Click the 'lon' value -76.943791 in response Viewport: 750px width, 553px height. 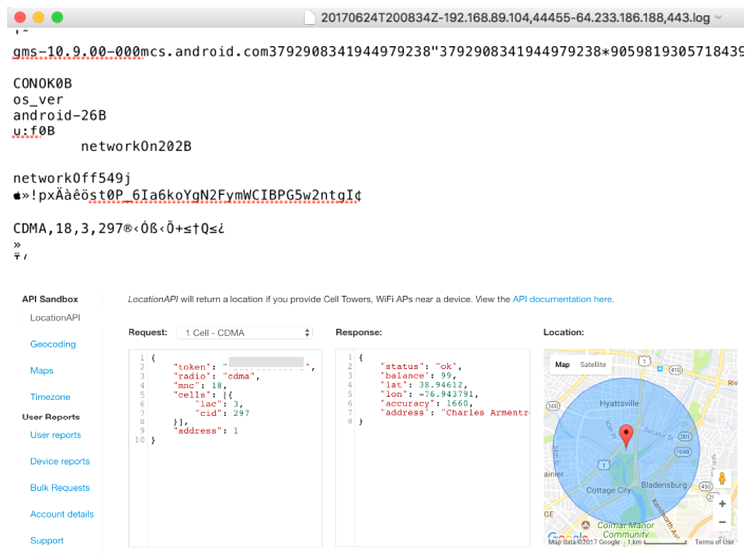pos(446,394)
